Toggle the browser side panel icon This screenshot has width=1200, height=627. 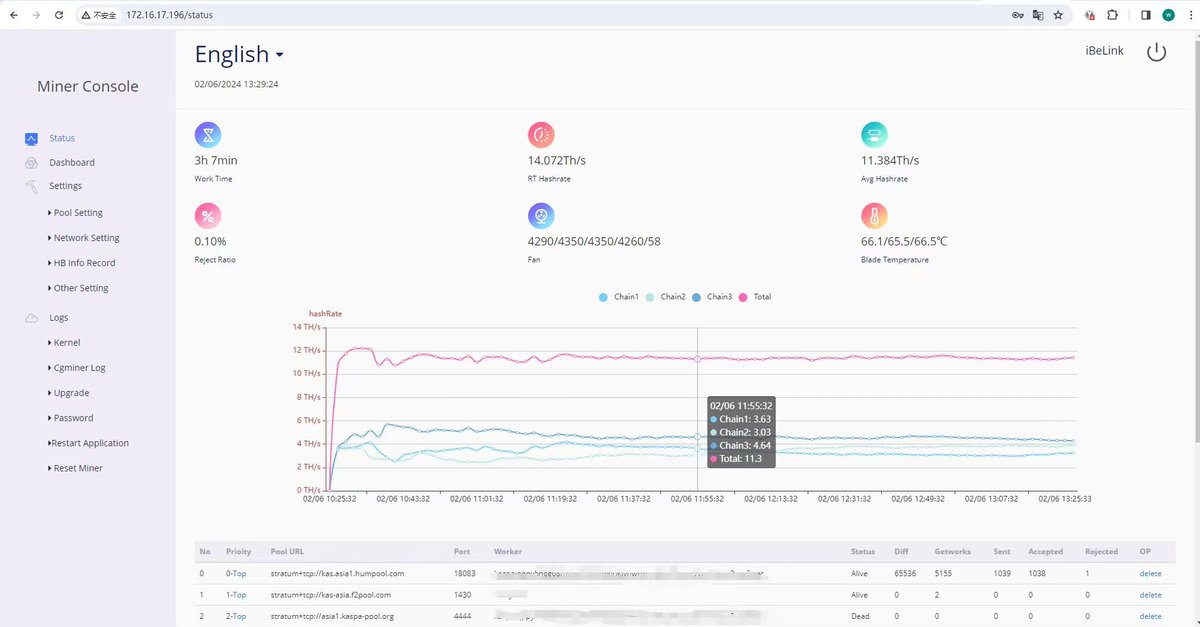[1145, 15]
